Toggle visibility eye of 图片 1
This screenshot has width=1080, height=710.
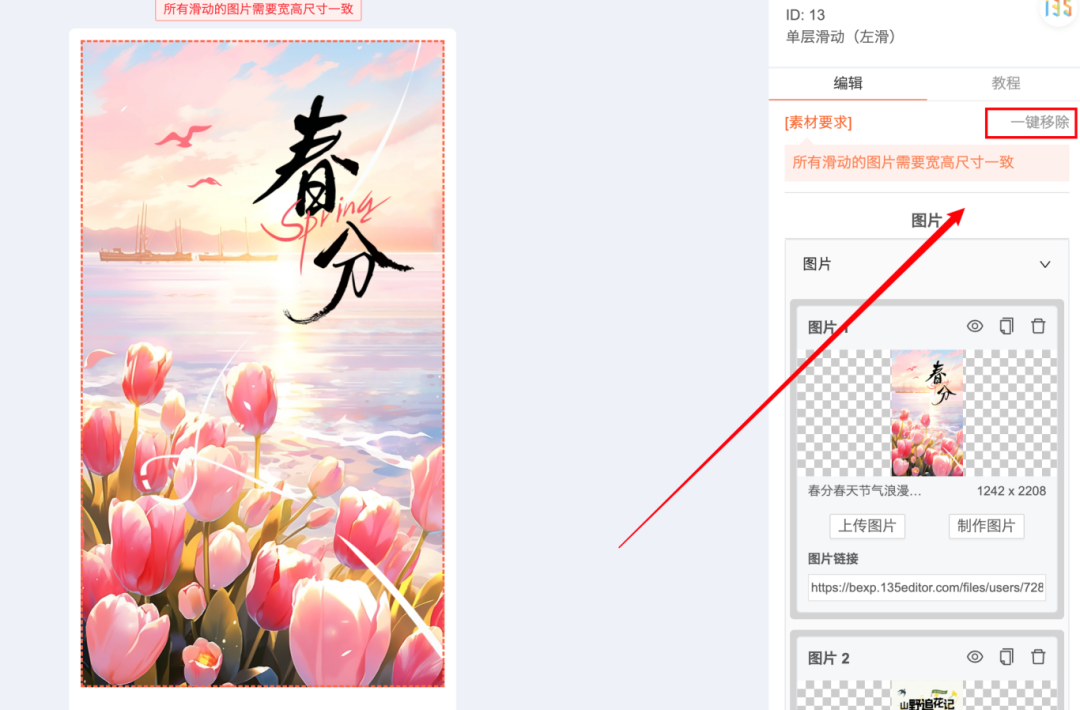pos(975,326)
